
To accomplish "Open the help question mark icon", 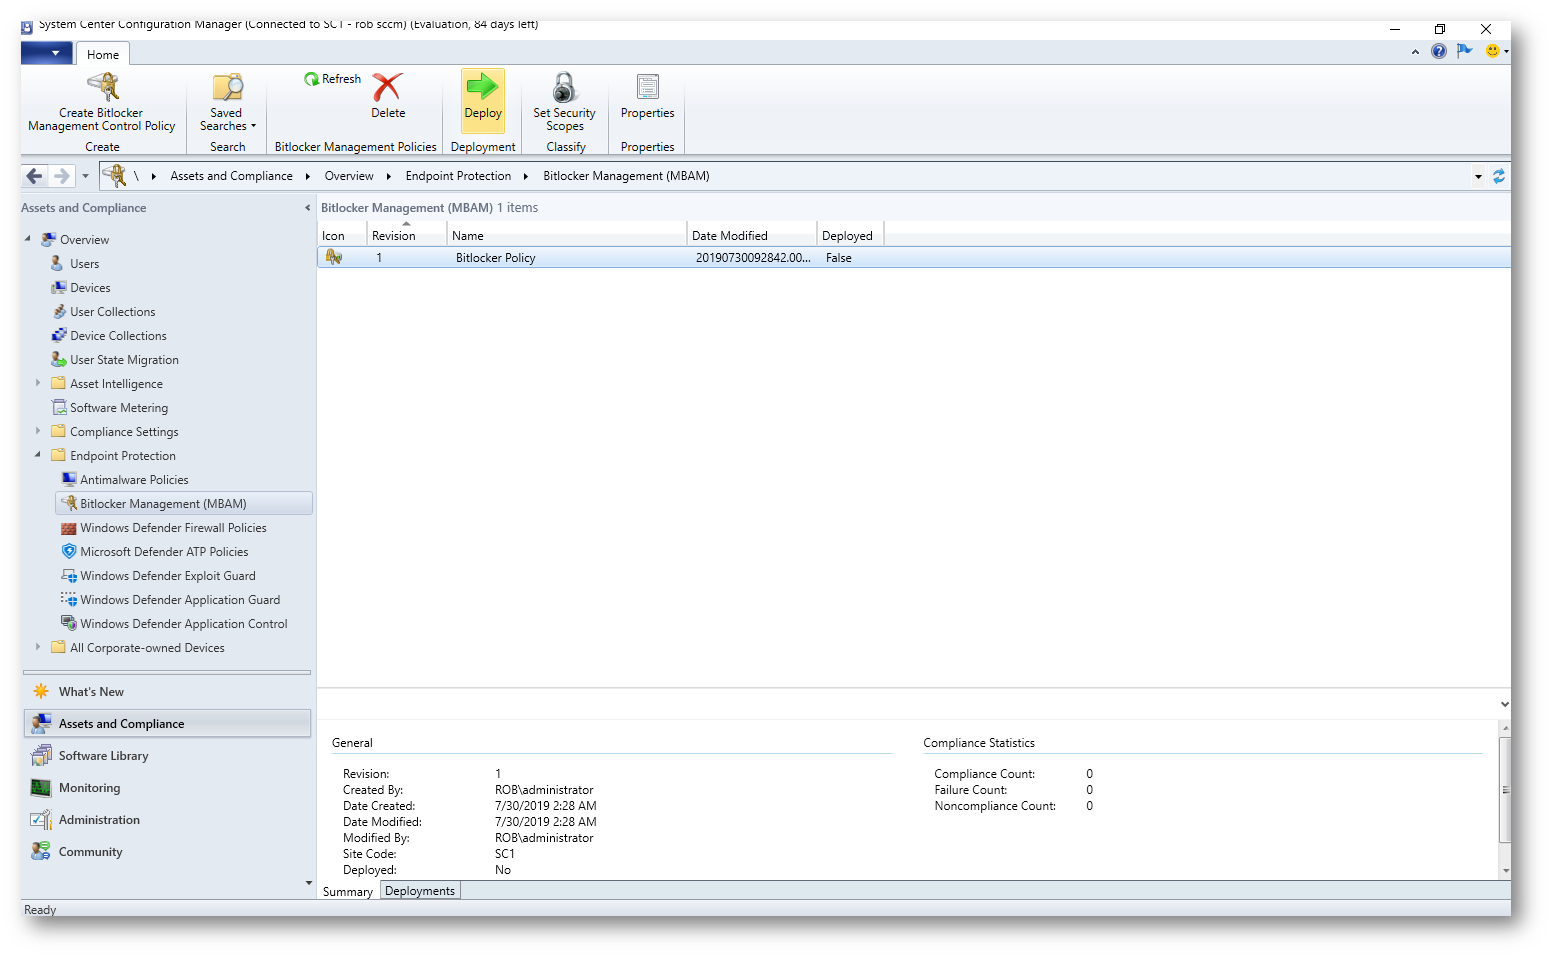I will [1438, 51].
